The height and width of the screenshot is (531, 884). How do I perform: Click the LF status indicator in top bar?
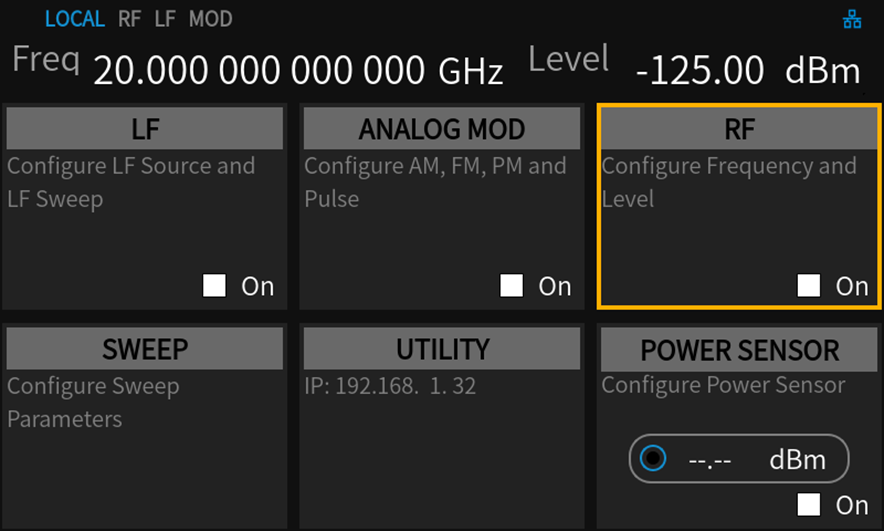(x=164, y=19)
